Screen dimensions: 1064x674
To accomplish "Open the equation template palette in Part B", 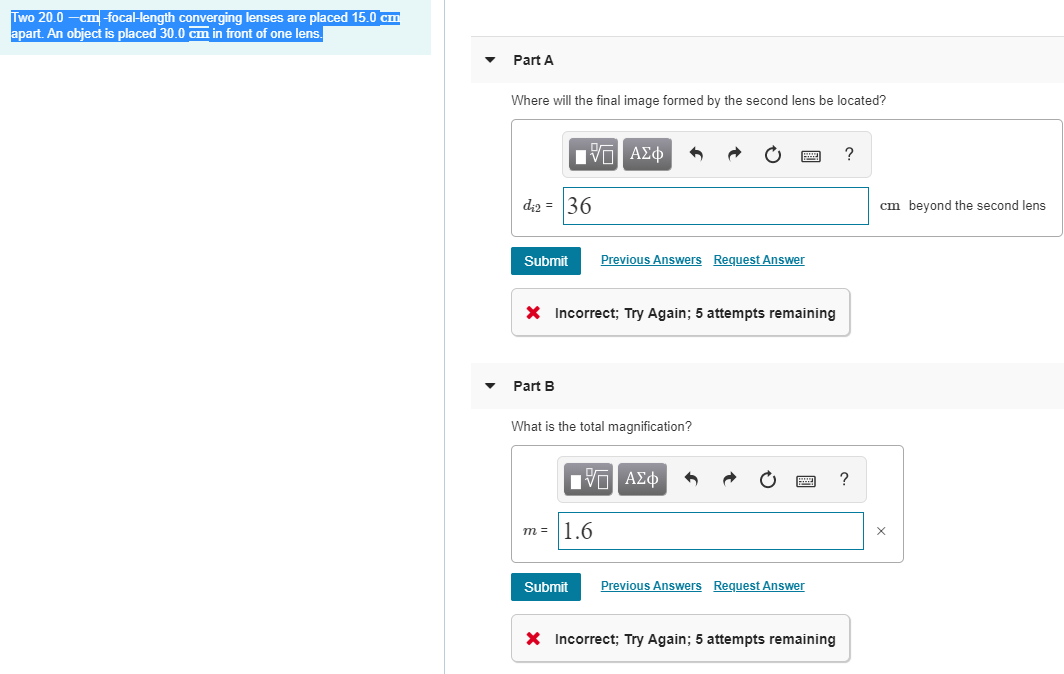I will [587, 479].
